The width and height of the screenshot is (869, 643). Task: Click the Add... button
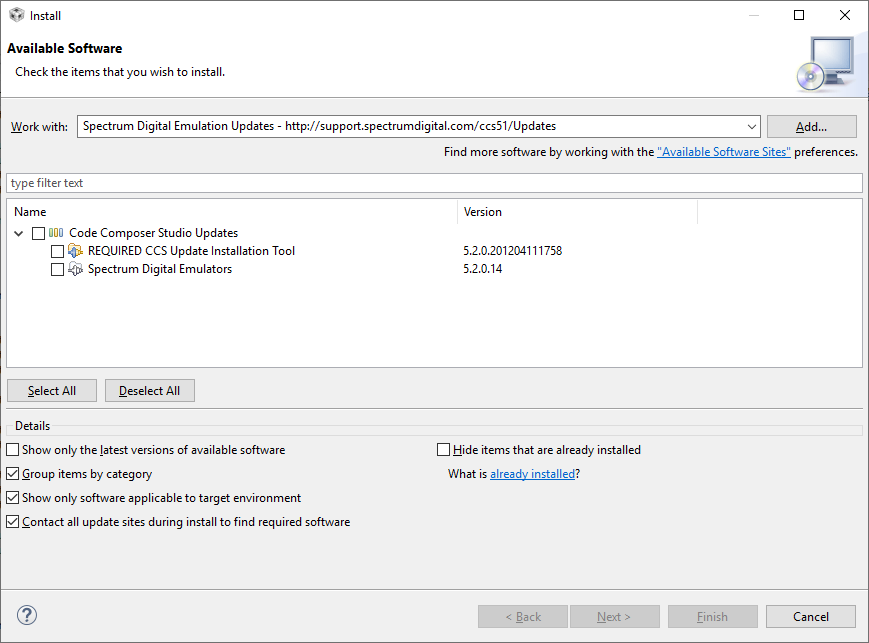[811, 127]
